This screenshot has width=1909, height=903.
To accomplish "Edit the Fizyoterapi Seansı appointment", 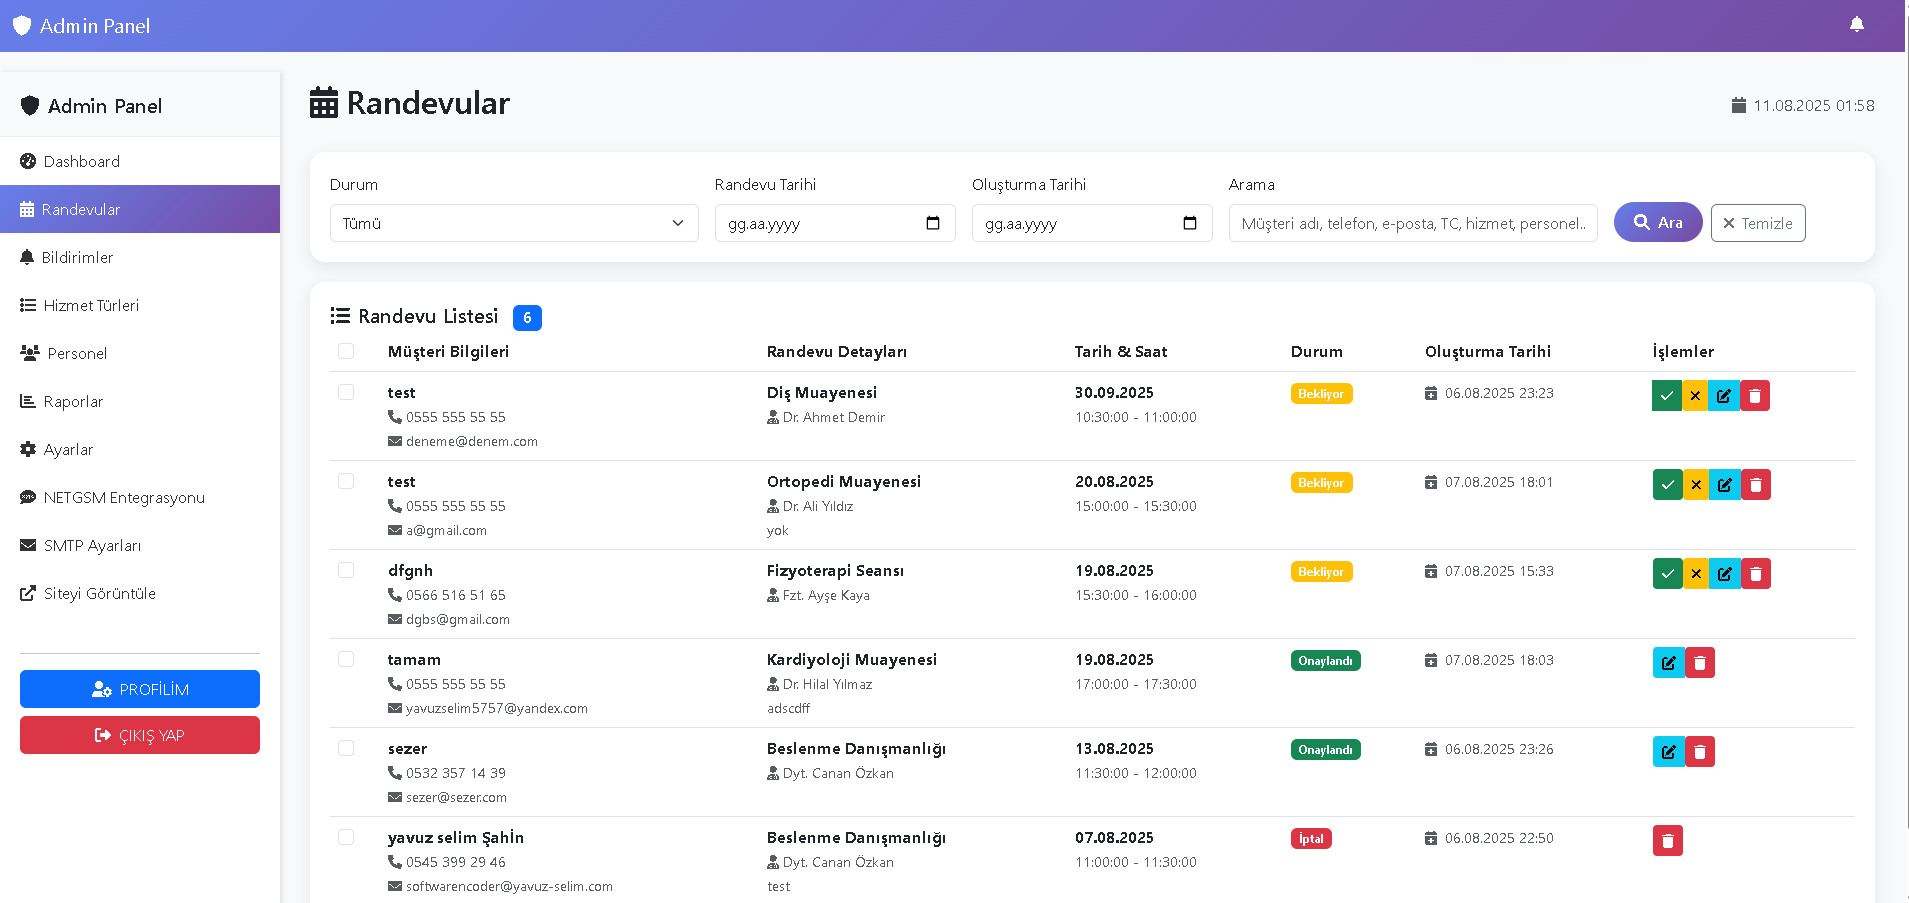I will [1725, 574].
